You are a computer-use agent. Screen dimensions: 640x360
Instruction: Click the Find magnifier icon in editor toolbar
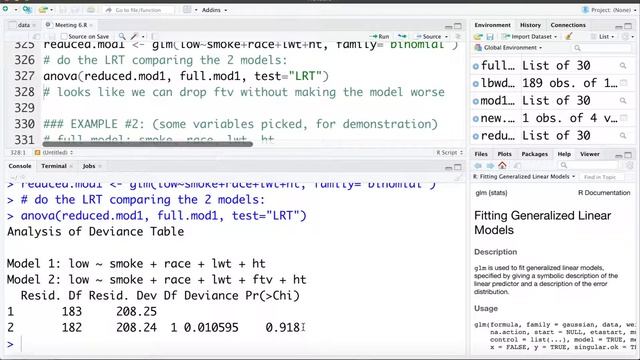[122, 36]
